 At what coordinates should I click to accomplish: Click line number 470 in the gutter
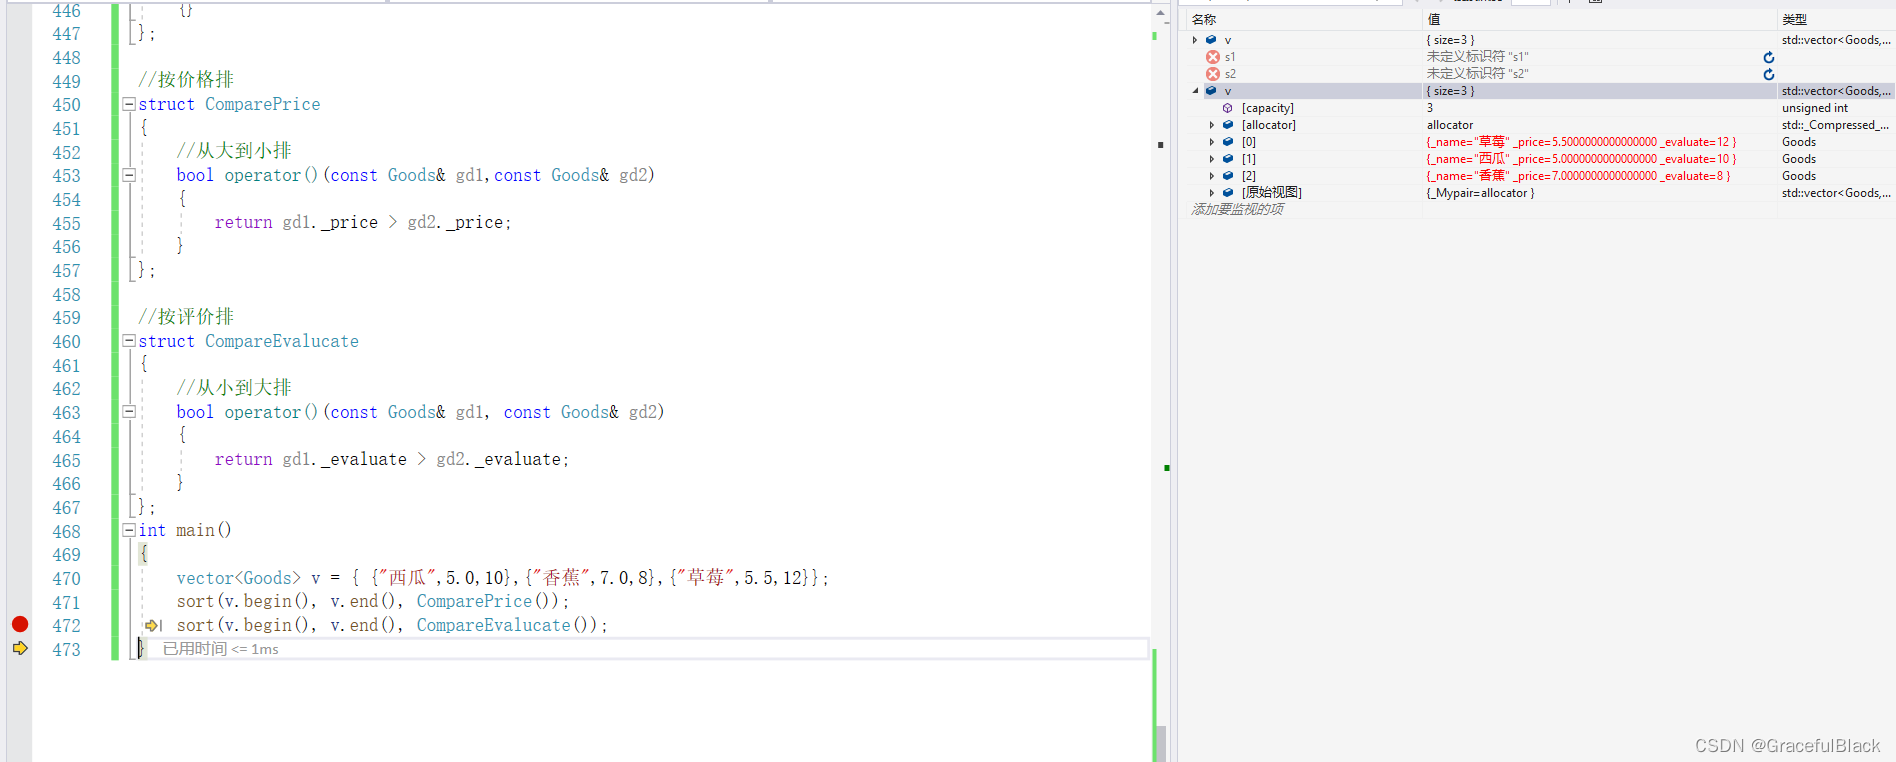(x=66, y=579)
